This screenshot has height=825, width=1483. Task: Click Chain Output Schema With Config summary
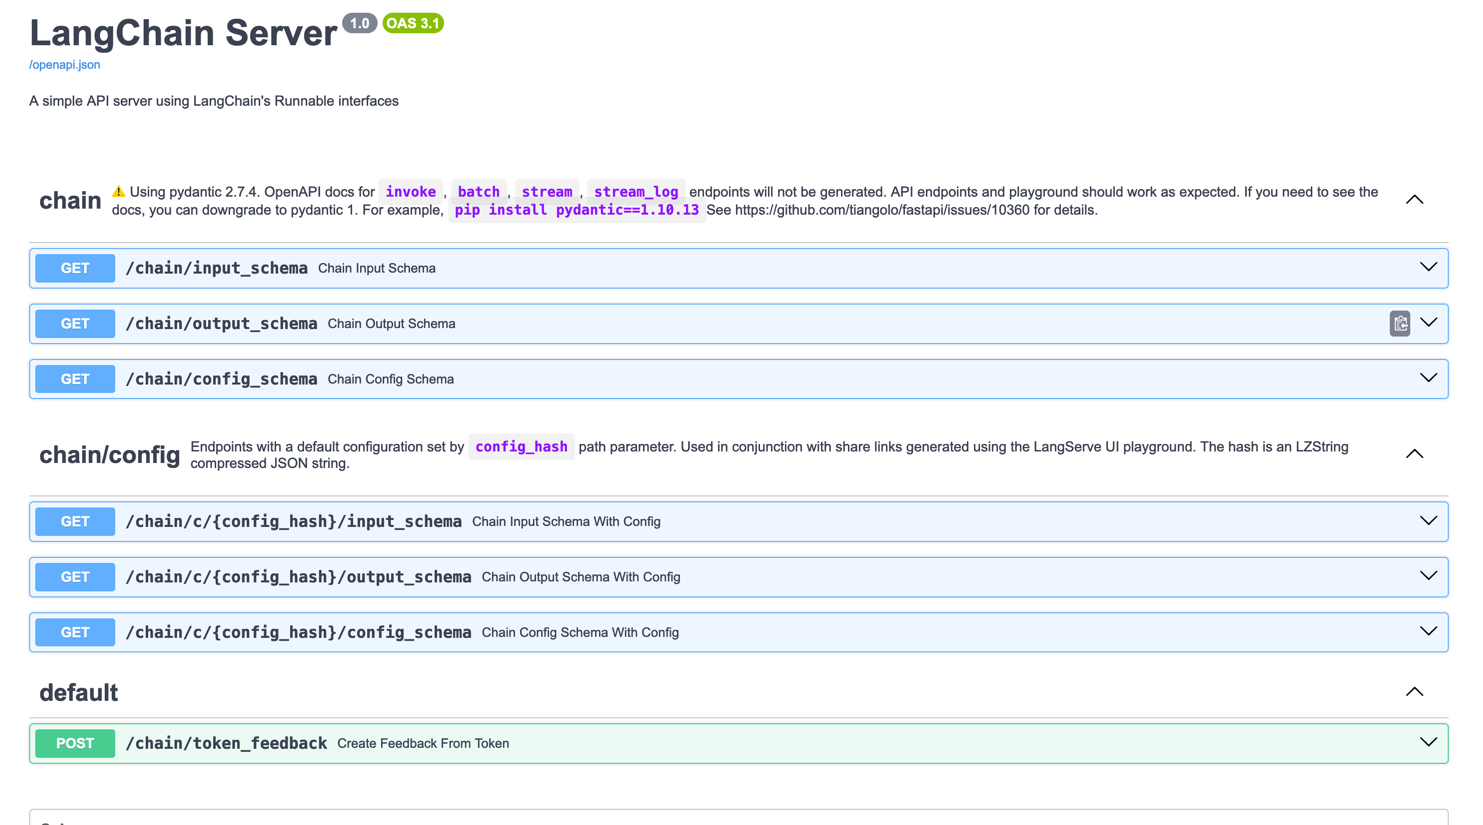(581, 577)
